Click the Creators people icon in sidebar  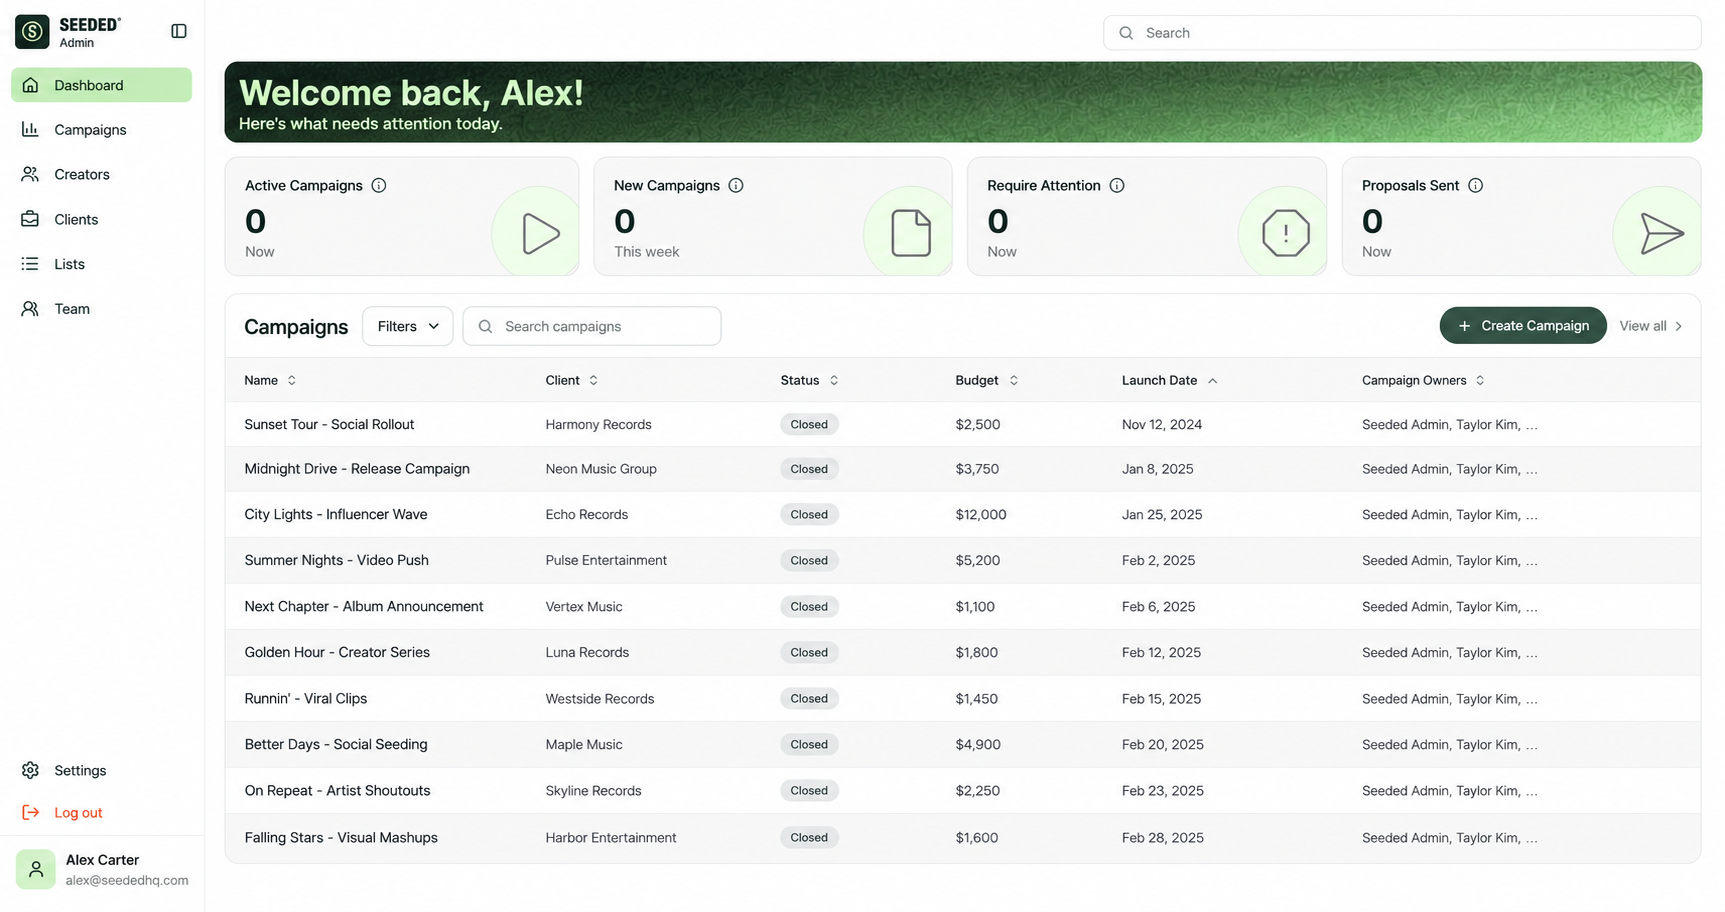coord(30,174)
